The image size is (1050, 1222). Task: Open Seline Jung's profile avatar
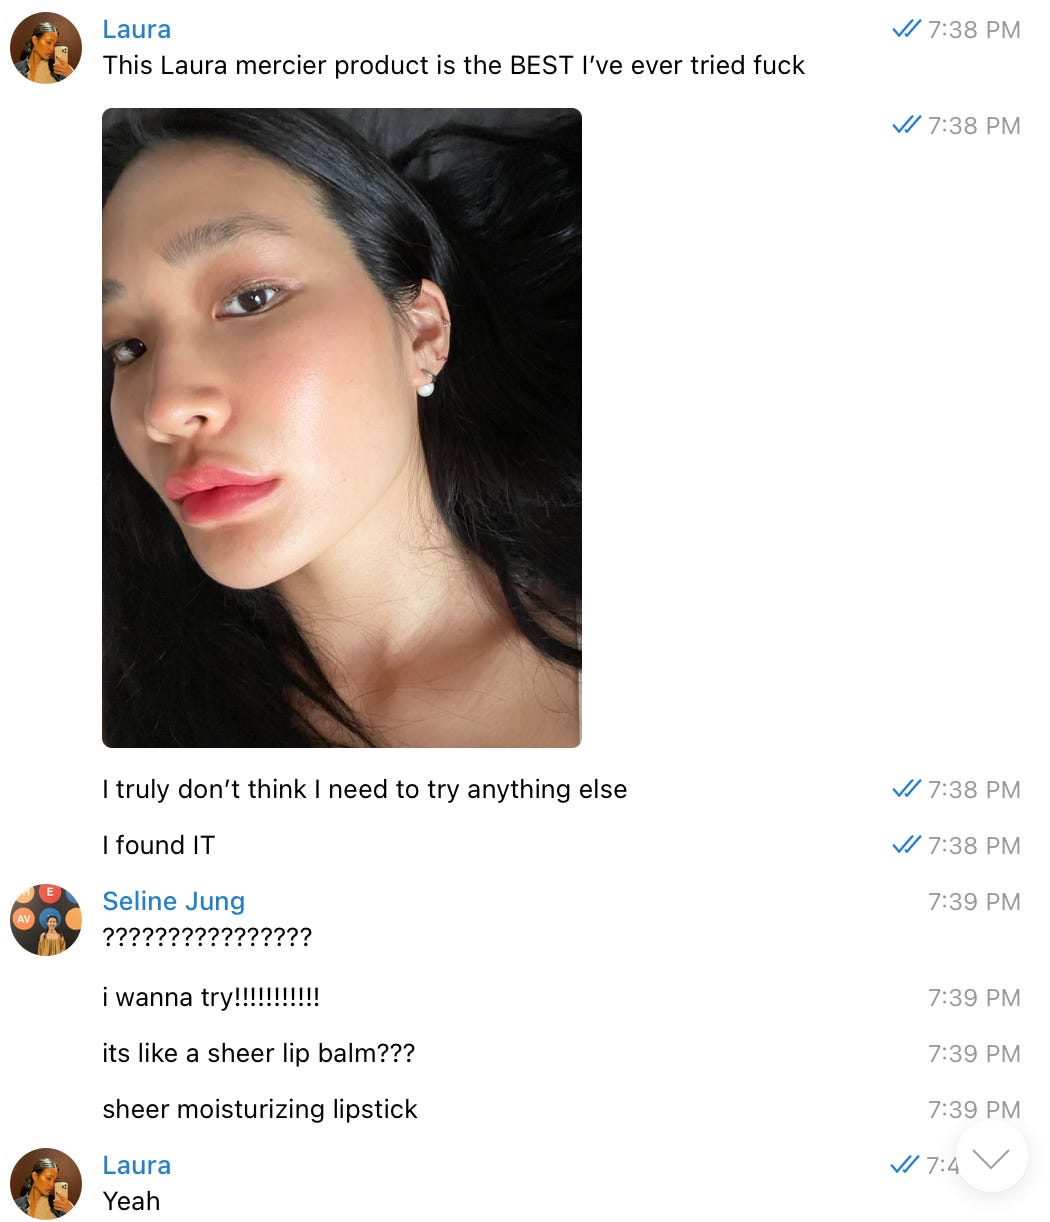pyautogui.click(x=46, y=920)
